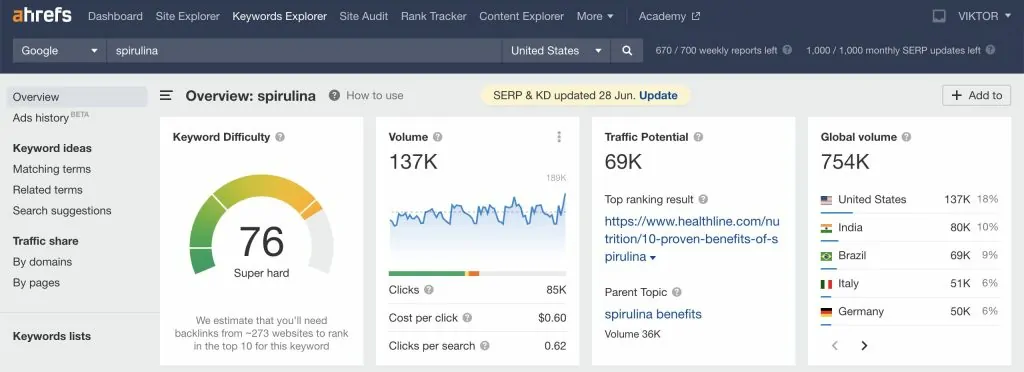The width and height of the screenshot is (1024, 372).
Task: Click the Traffic Potential help icon
Action: [698, 137]
